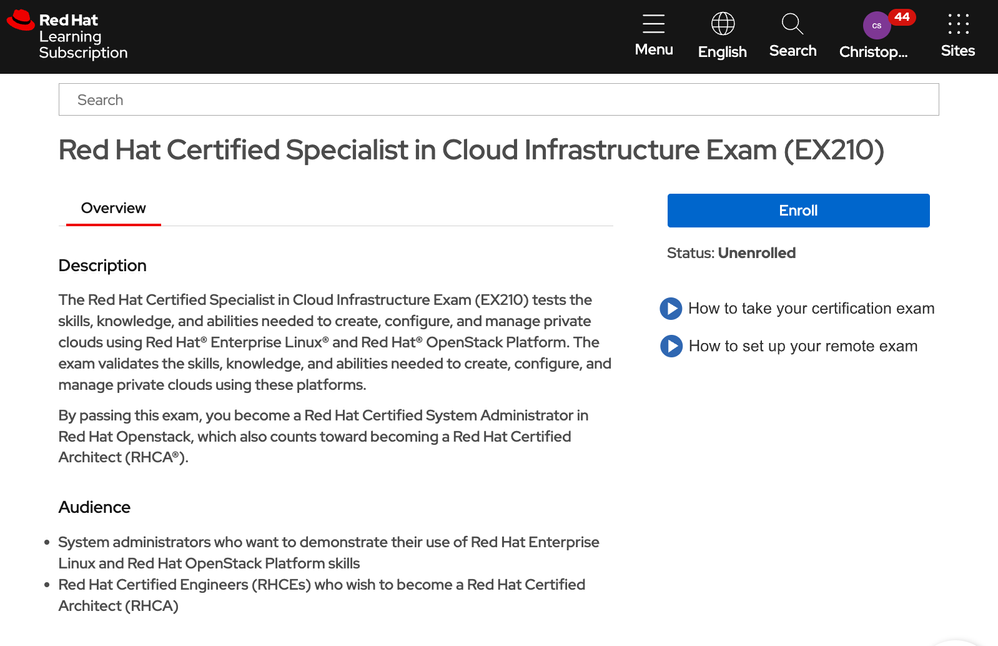Screen dimensions: 998x646
Task: Open the Sites grid icon
Action: point(957,24)
